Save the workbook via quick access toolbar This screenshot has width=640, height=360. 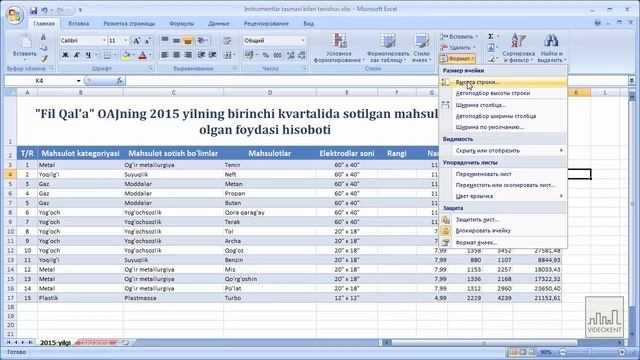click(34, 10)
